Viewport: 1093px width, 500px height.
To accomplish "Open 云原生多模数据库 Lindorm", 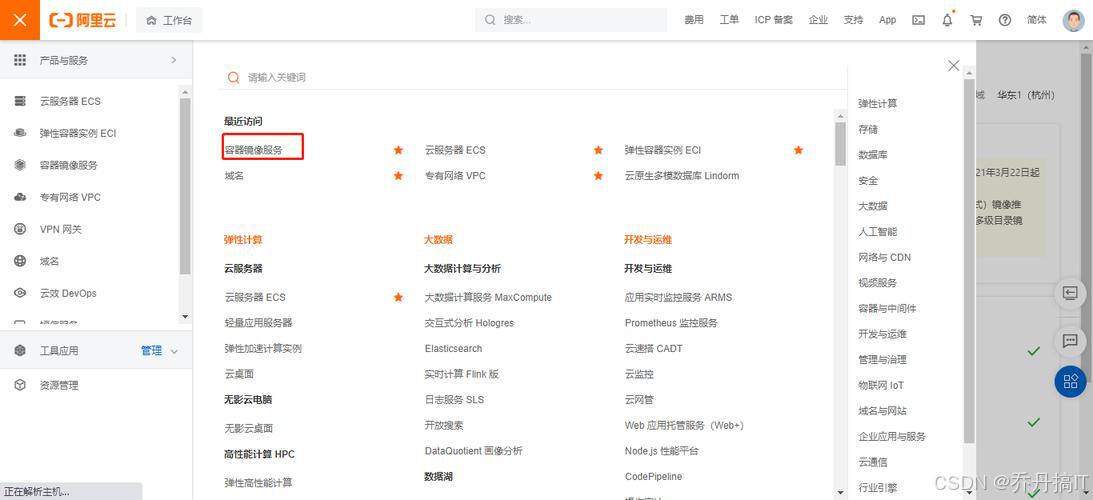I will [x=682, y=176].
